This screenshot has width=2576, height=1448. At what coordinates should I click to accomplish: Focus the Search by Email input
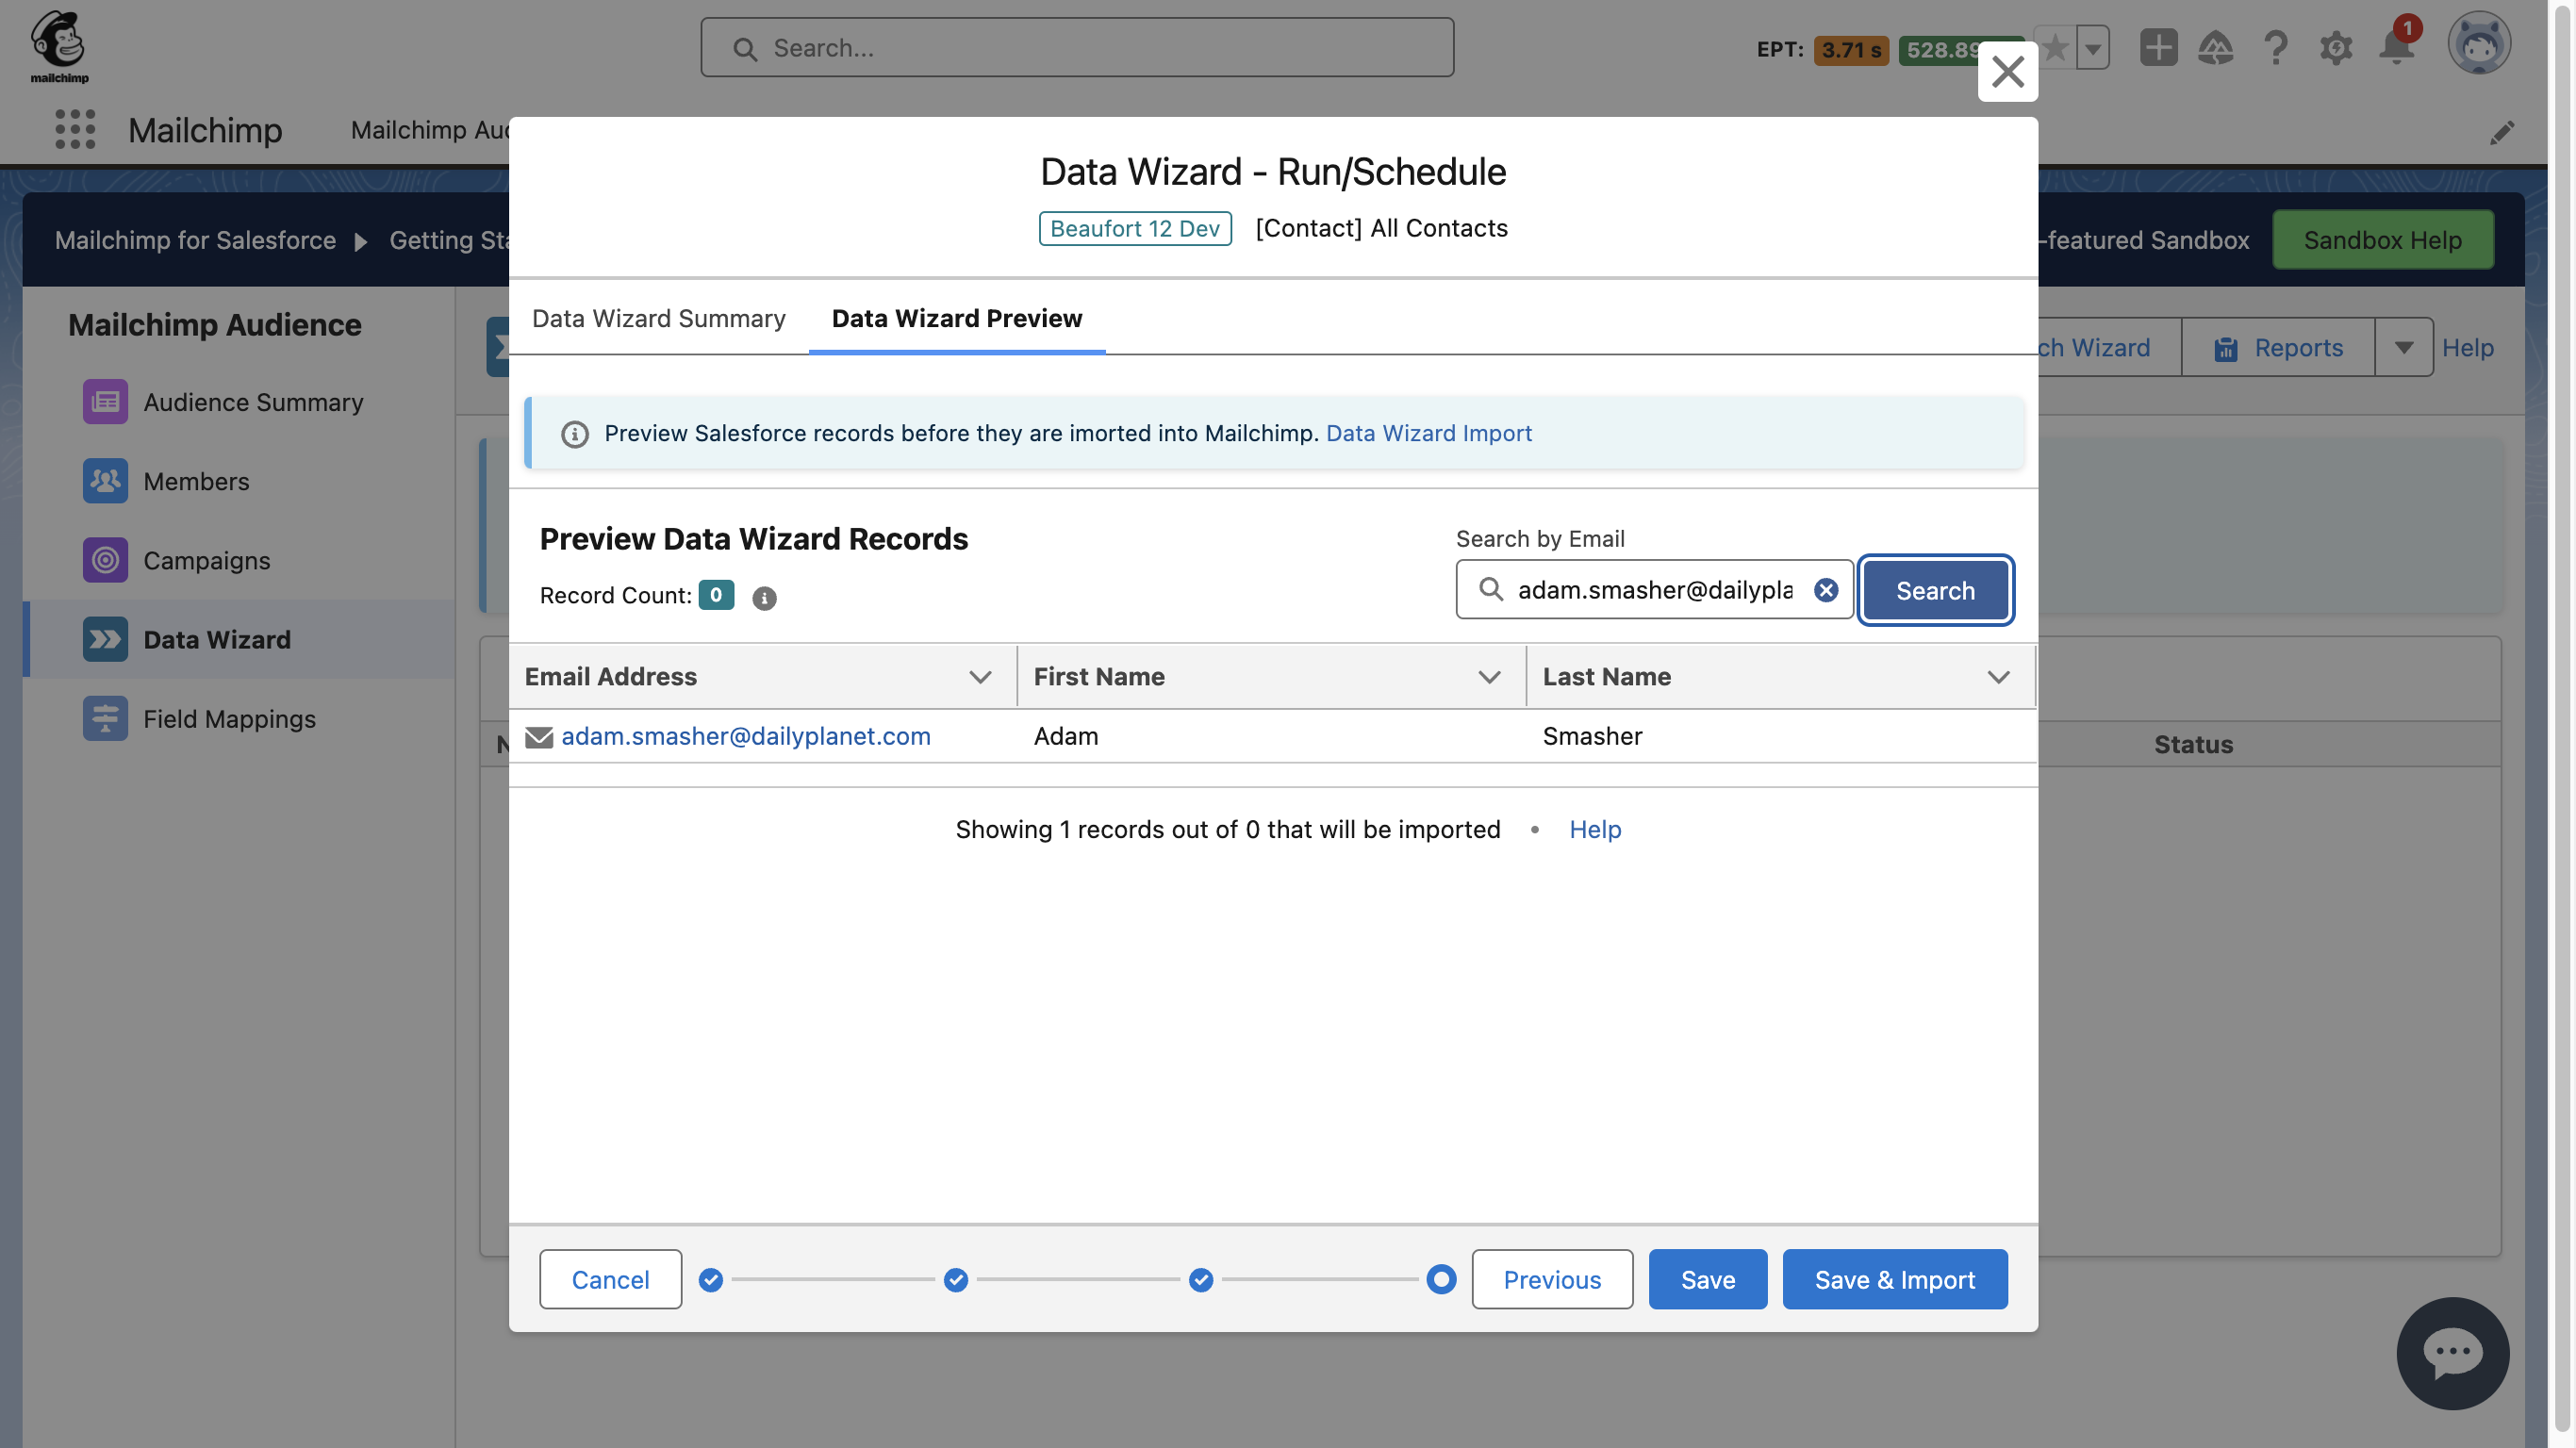click(1654, 590)
